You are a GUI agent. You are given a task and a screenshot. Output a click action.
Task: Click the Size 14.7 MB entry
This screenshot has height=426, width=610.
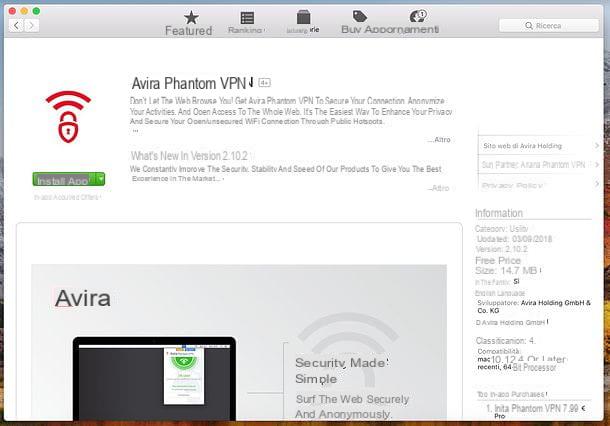pyautogui.click(x=507, y=270)
